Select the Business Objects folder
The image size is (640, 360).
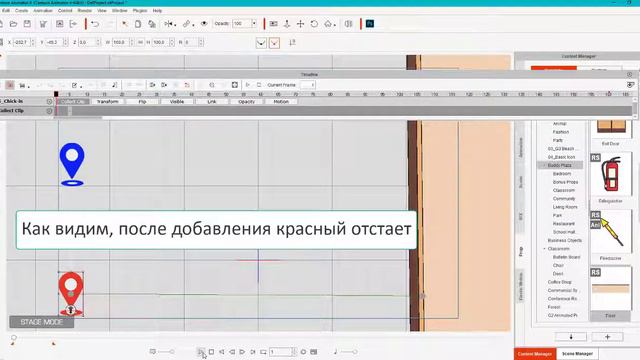click(x=564, y=240)
